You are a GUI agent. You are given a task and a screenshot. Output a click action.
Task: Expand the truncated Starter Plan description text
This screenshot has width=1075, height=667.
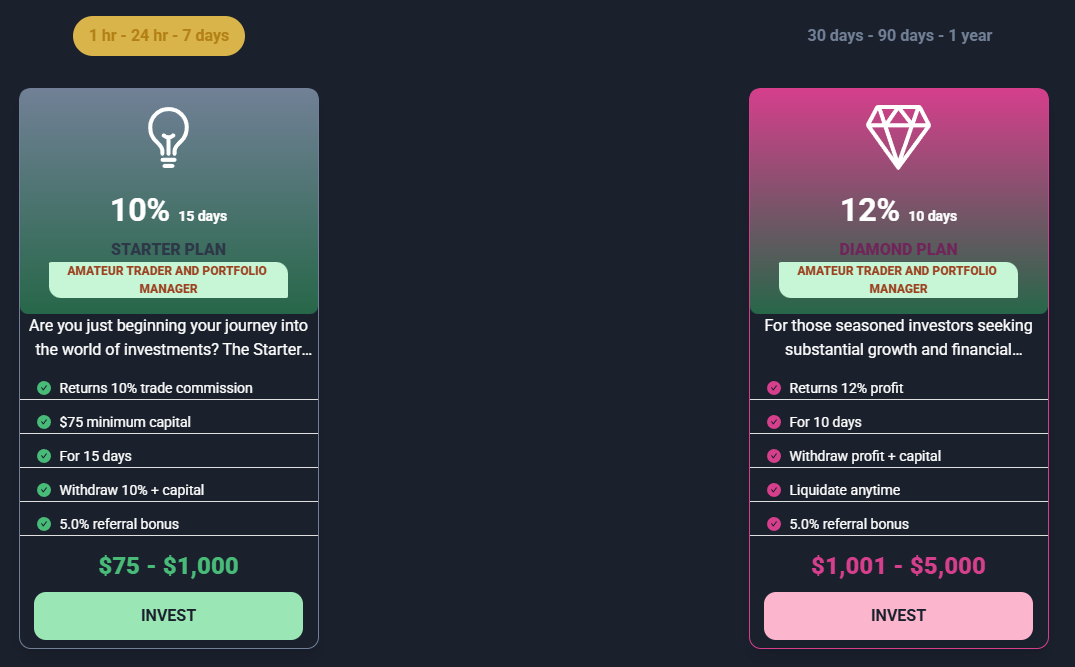169,338
